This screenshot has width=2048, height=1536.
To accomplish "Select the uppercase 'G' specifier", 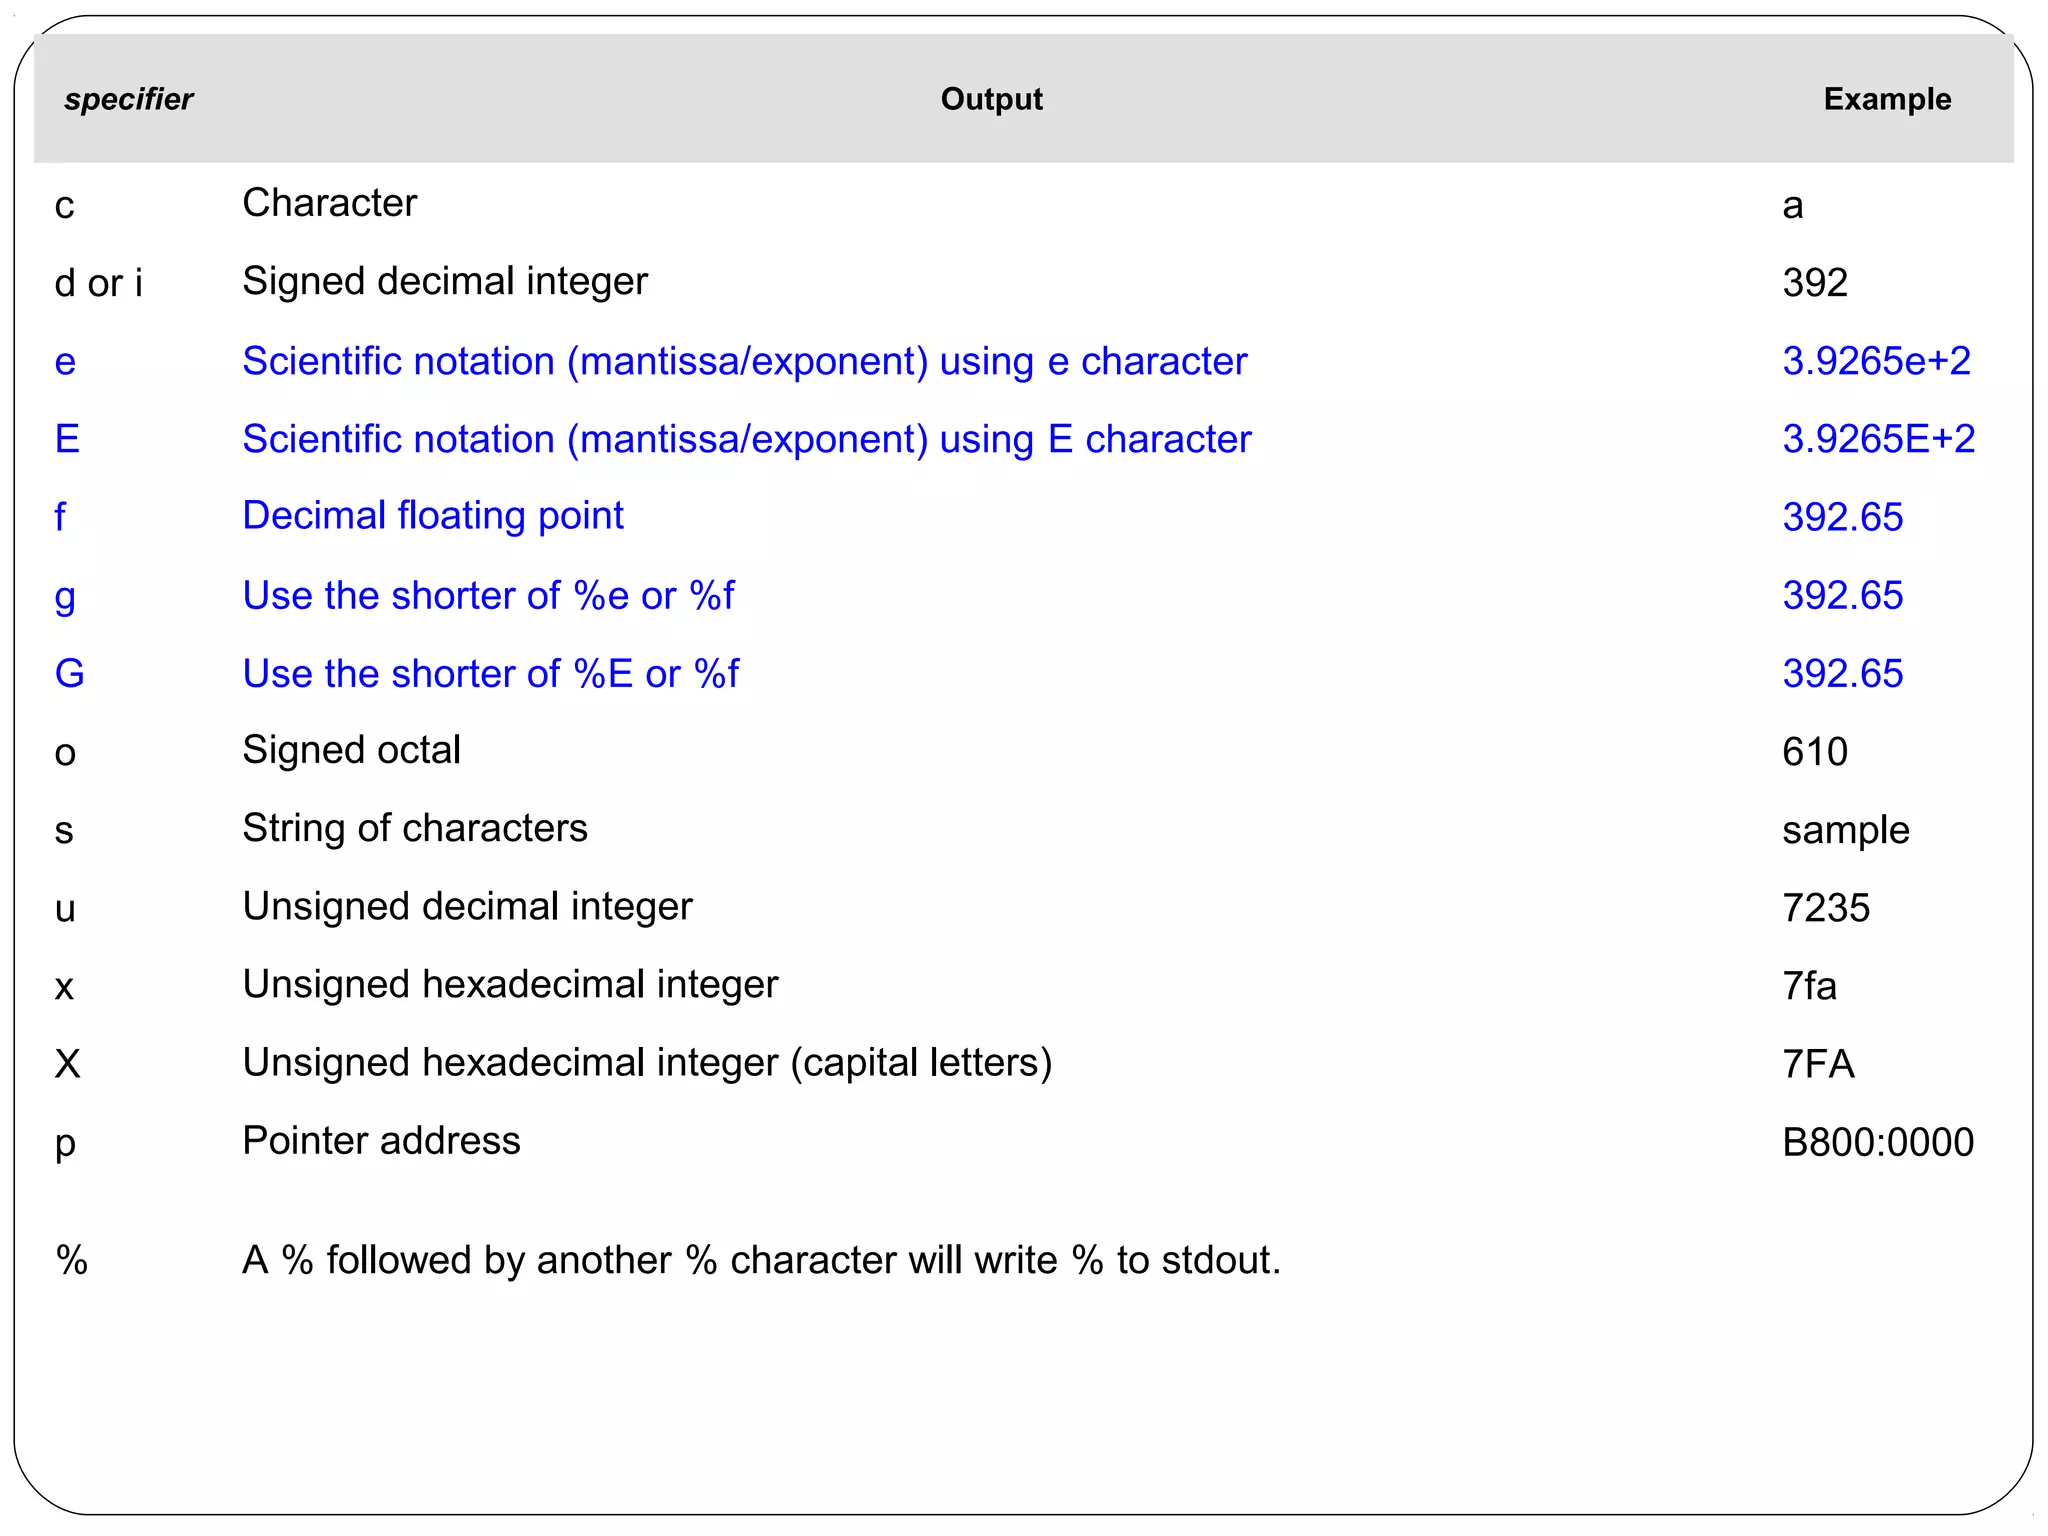I will [x=69, y=673].
